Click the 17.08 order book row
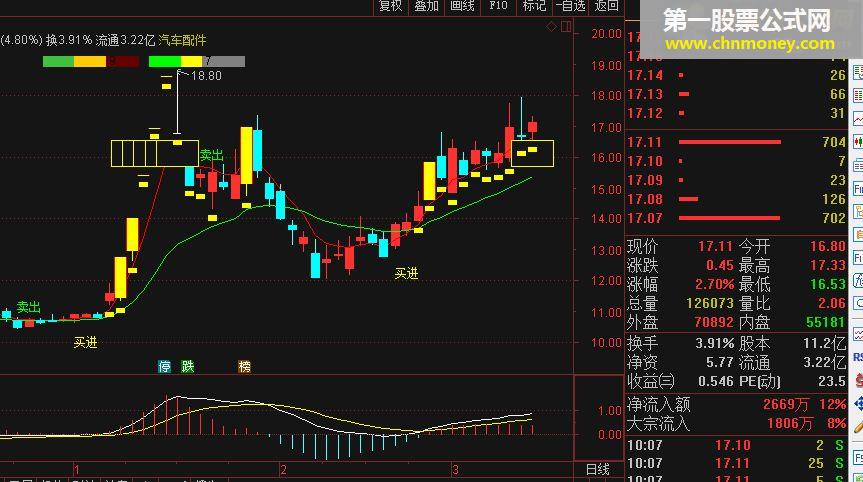Viewport: 863px width, 482px height. pyautogui.click(x=736, y=199)
